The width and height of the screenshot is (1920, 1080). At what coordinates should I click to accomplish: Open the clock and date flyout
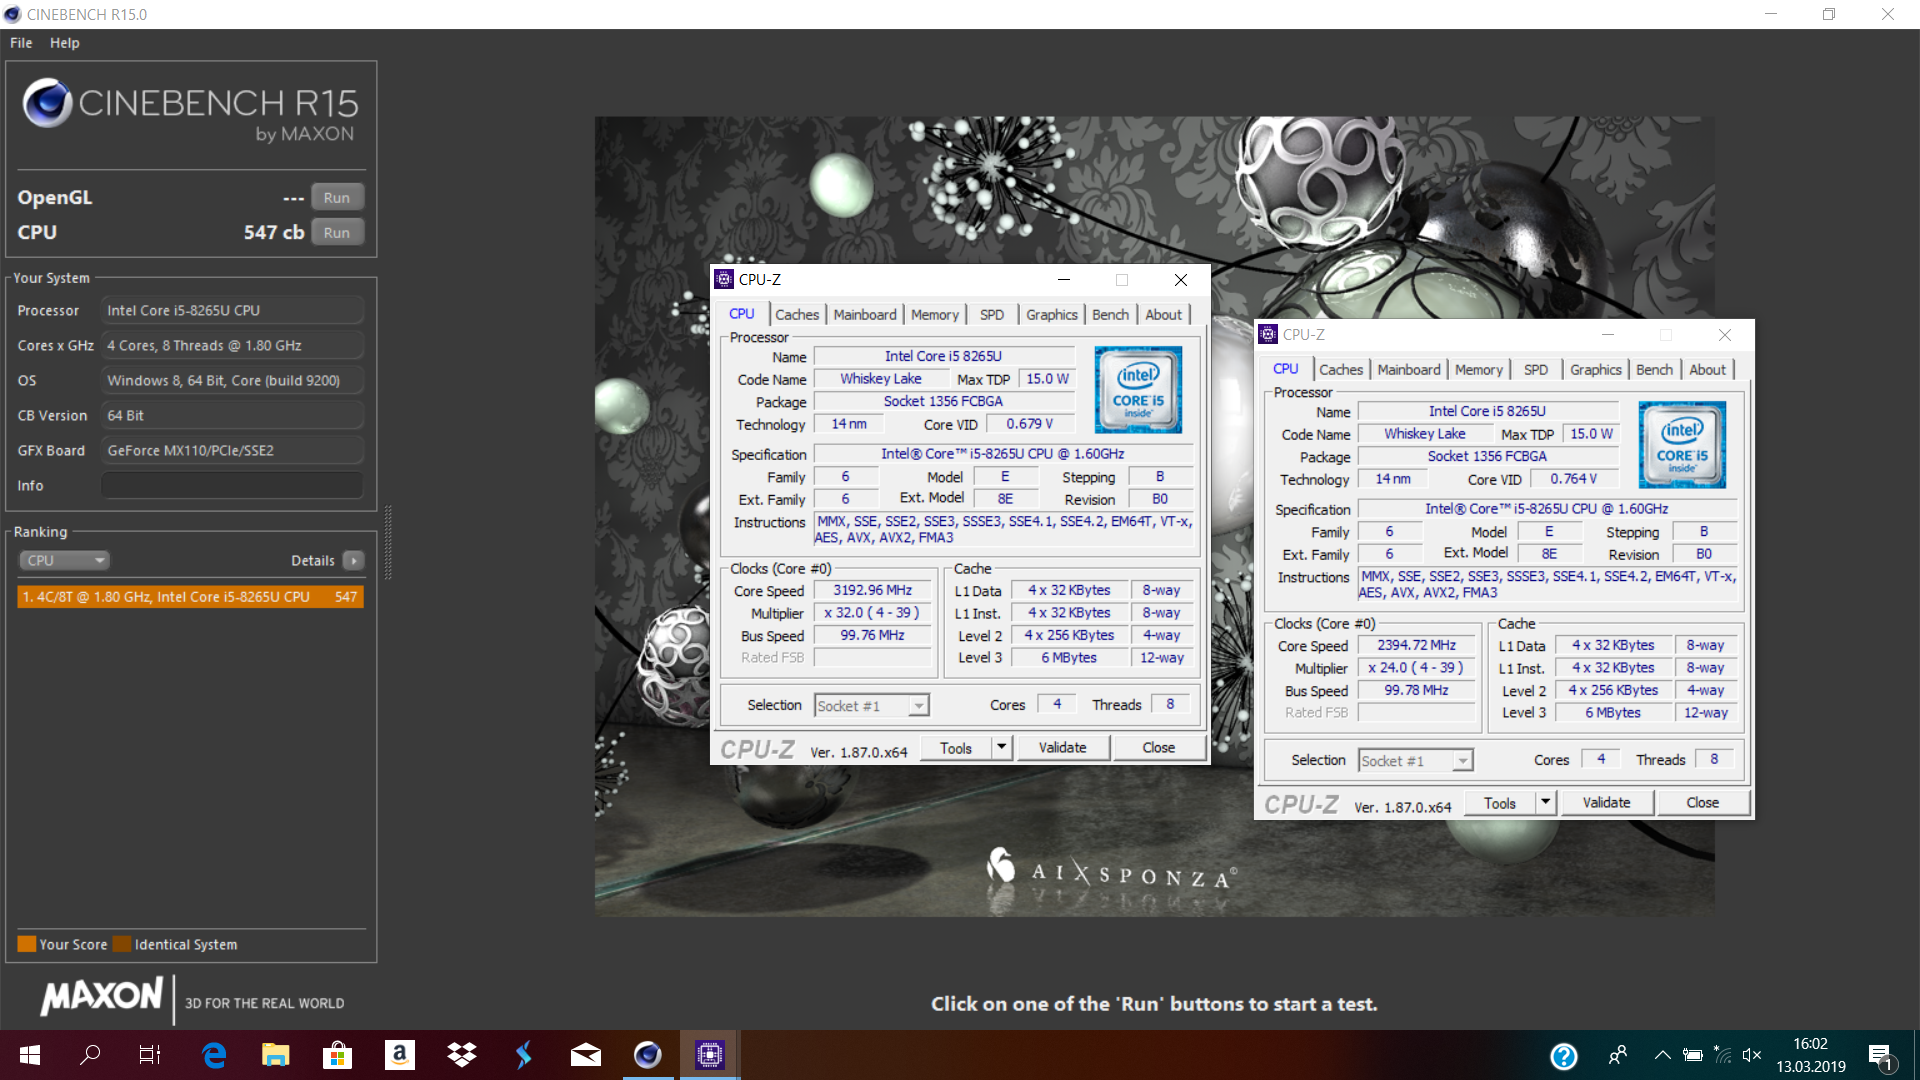[1810, 1055]
